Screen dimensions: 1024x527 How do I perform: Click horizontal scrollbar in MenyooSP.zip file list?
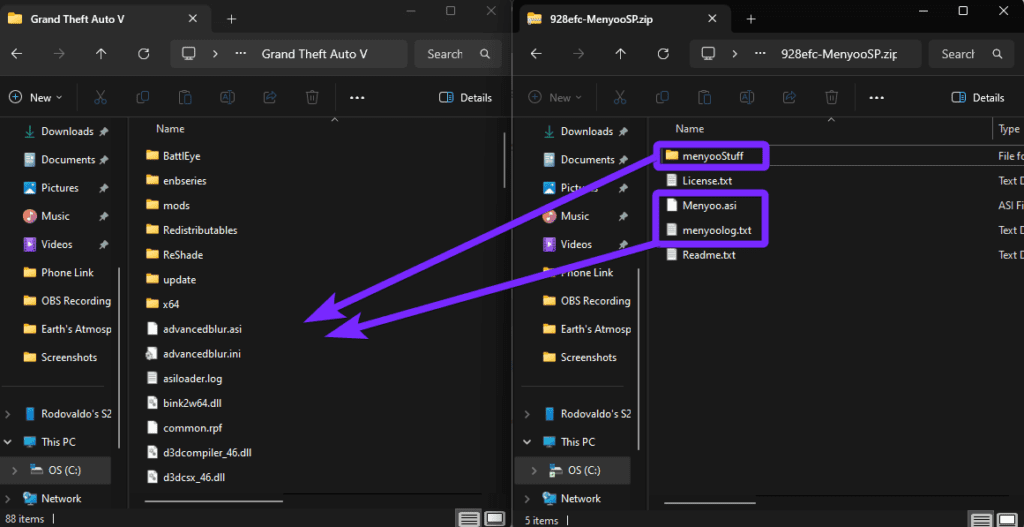[709, 502]
